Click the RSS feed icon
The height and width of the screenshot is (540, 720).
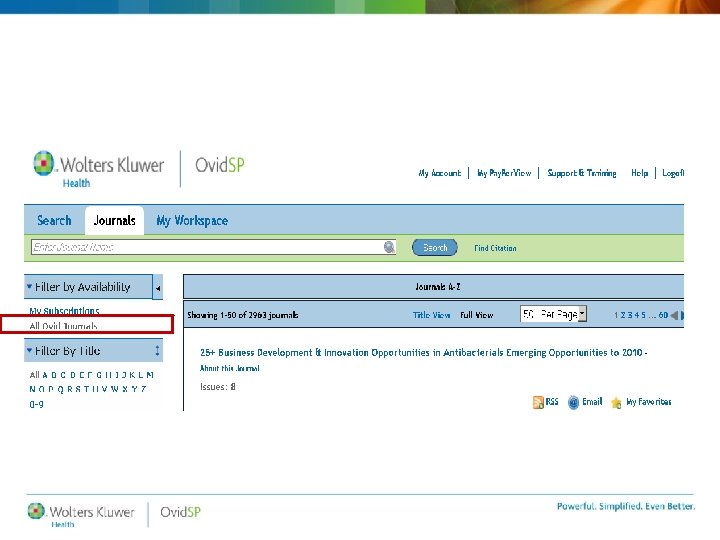click(538, 402)
